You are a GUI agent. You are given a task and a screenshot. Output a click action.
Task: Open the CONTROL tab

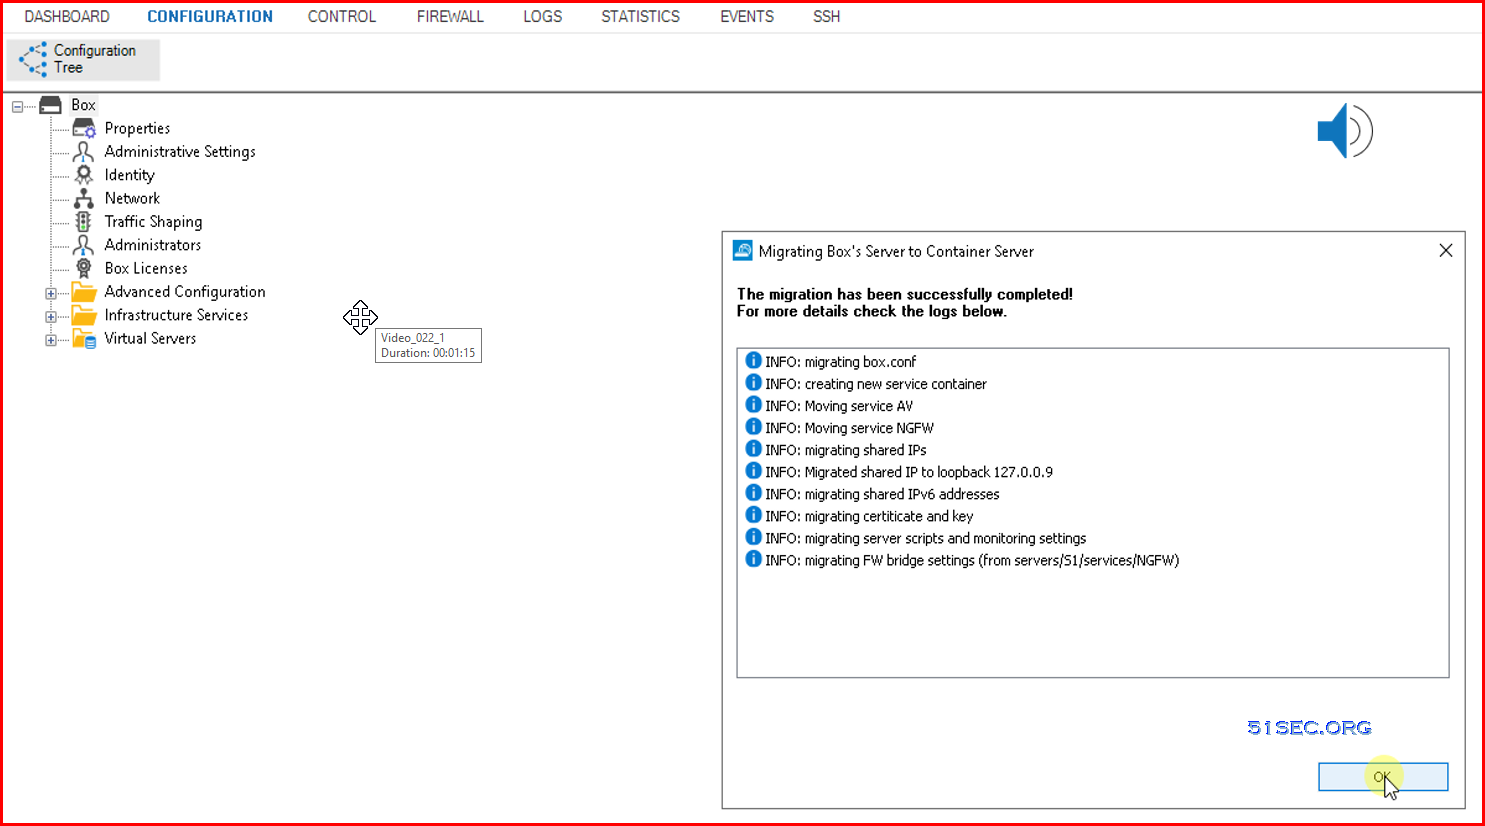pos(342,17)
